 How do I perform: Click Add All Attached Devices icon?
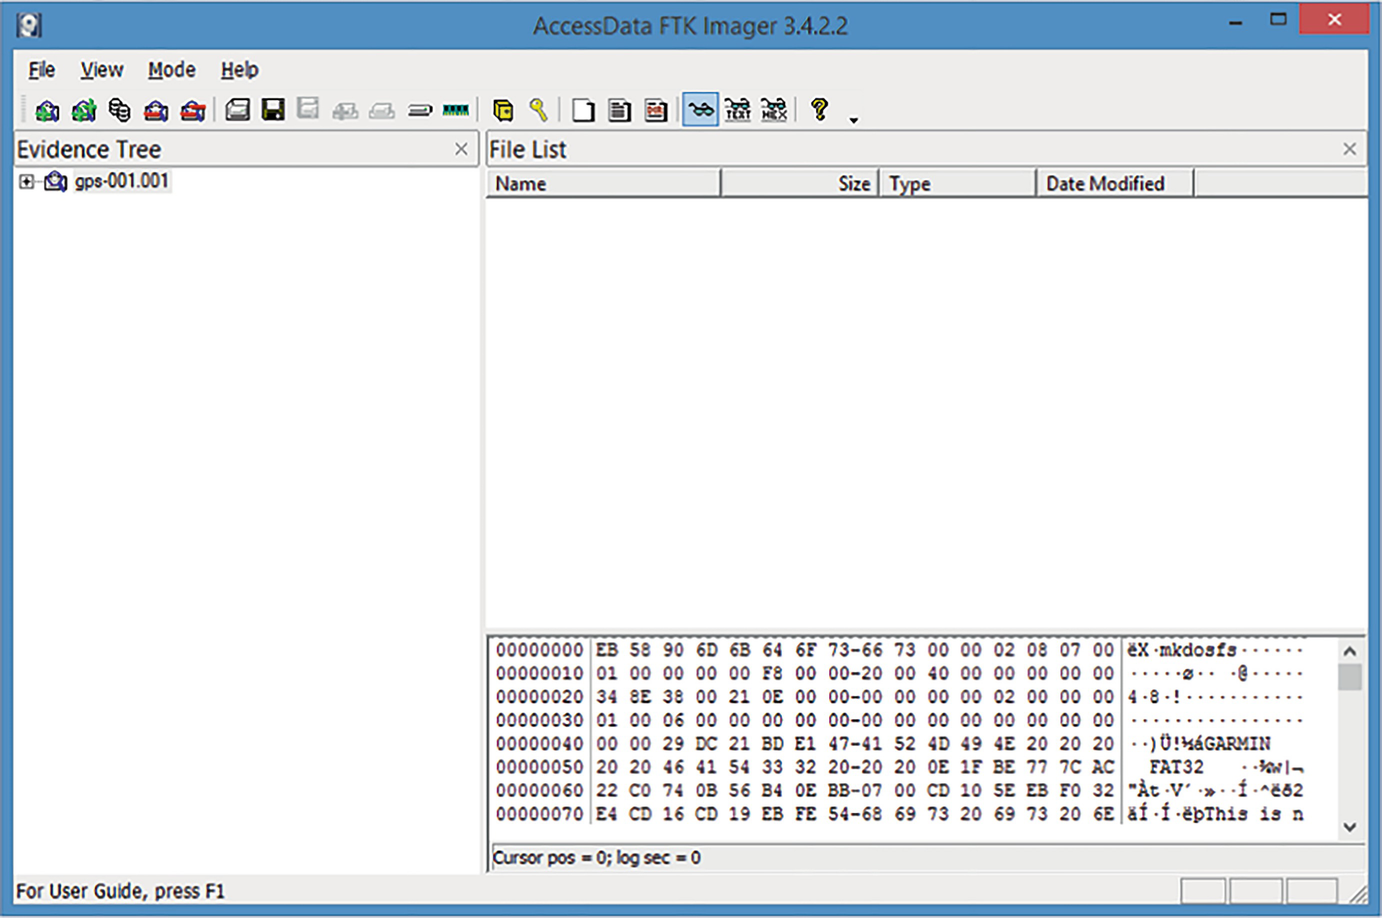(84, 110)
